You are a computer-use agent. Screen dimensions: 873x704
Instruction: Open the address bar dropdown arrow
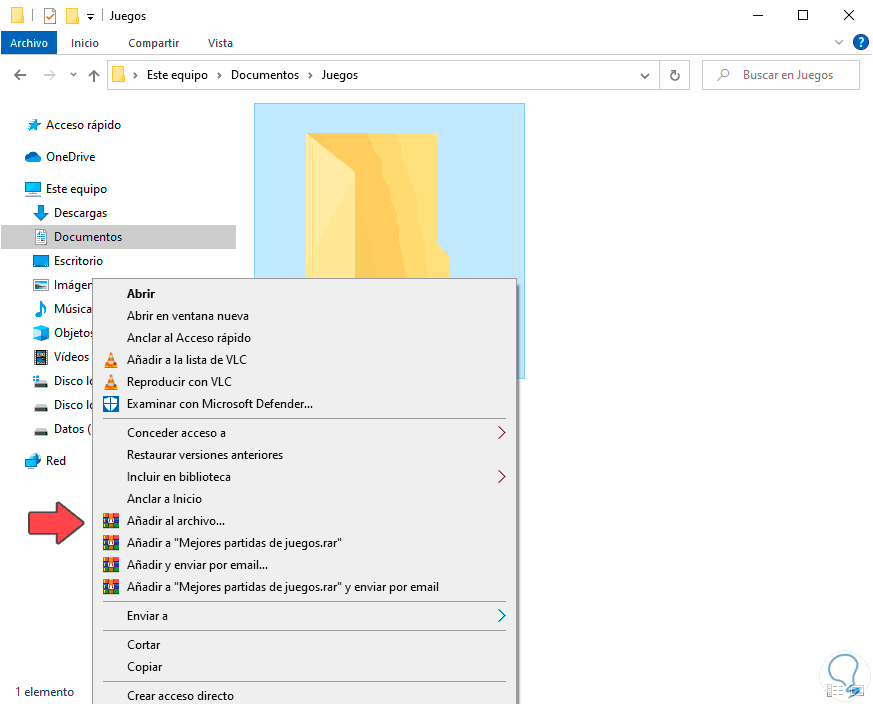pyautogui.click(x=645, y=75)
